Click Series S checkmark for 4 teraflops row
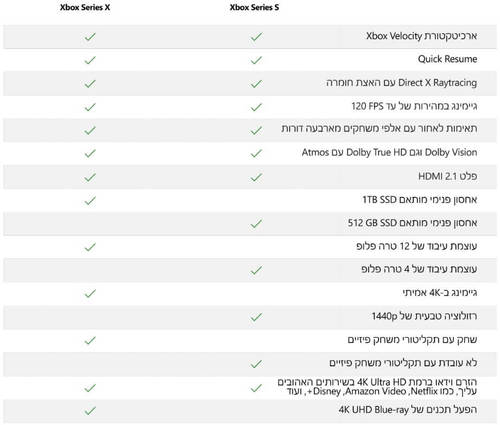This screenshot has width=500, height=425. 256,270
